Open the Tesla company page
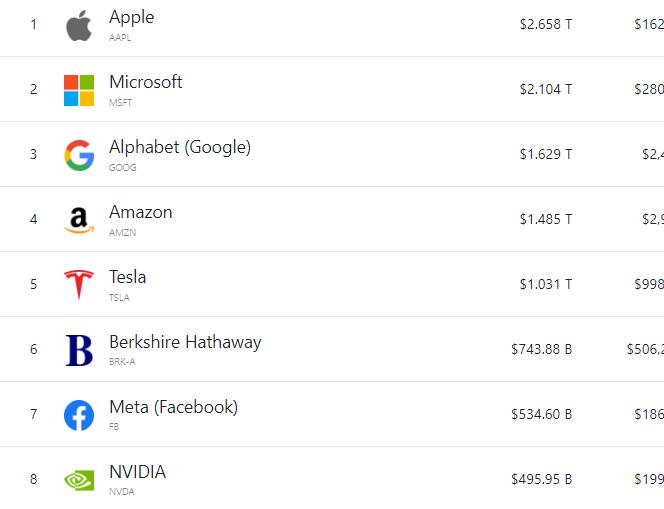The image size is (664, 509). pyautogui.click(x=127, y=277)
